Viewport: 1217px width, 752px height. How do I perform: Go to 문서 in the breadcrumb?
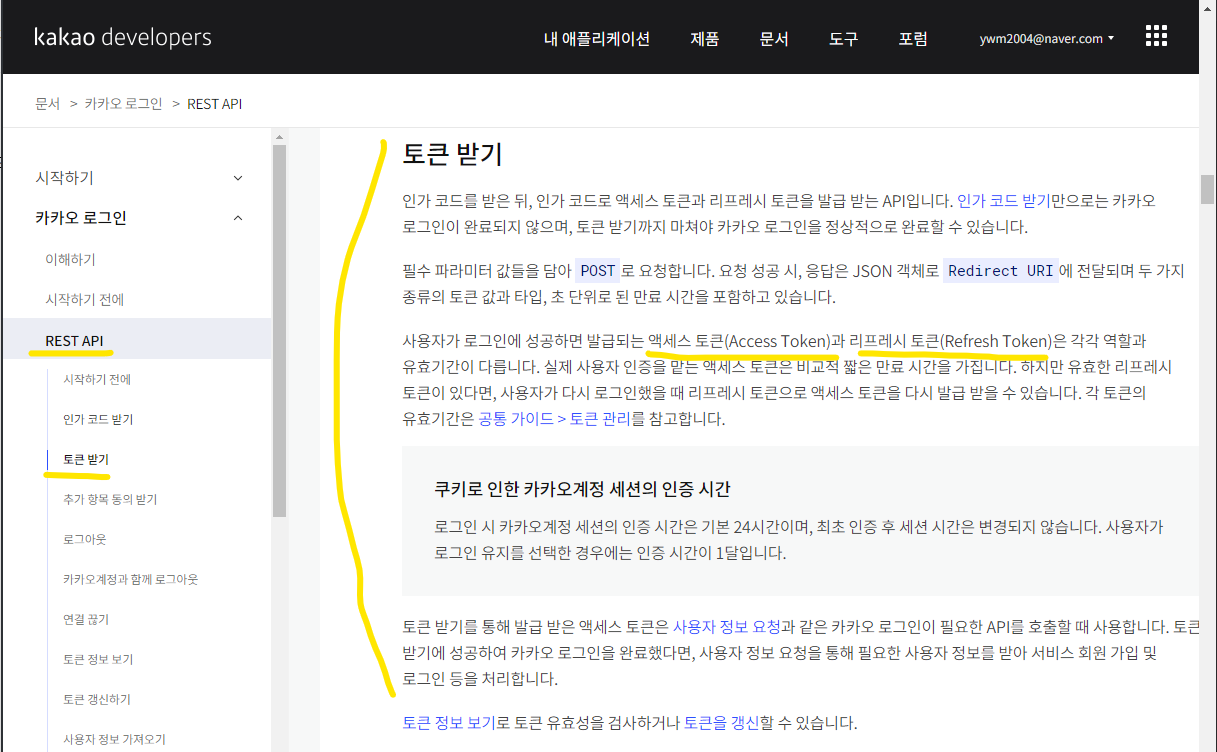click(x=47, y=104)
